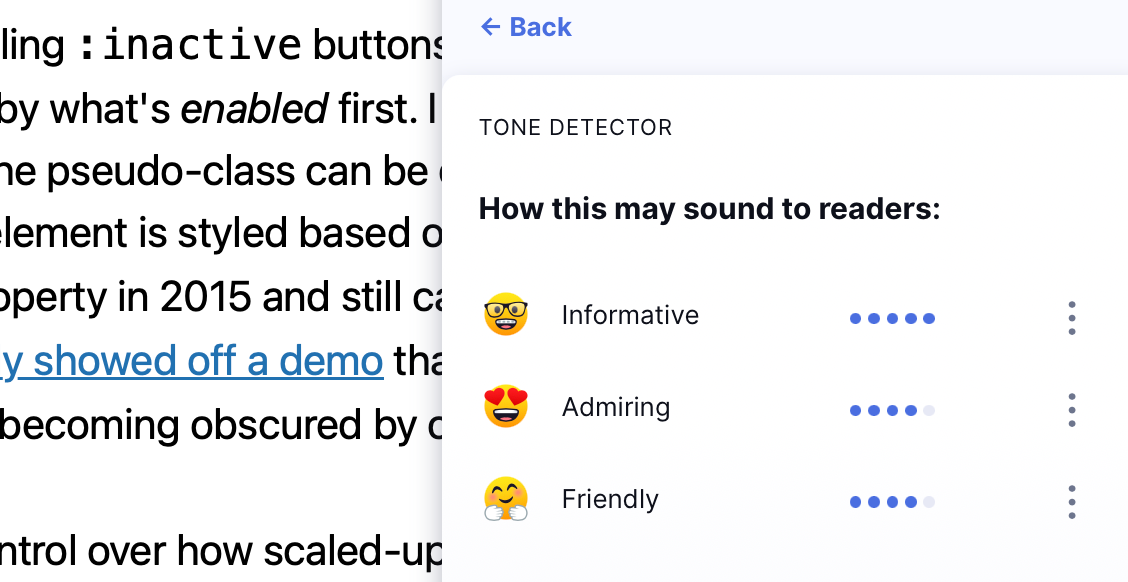Select the Admiring tone label

(x=615, y=407)
